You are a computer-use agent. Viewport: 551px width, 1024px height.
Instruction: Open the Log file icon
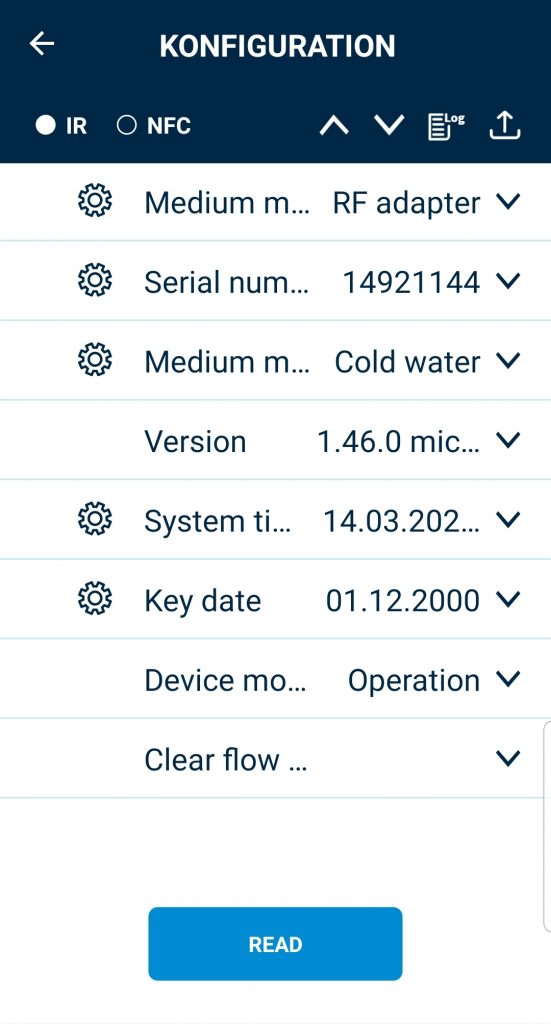[446, 125]
